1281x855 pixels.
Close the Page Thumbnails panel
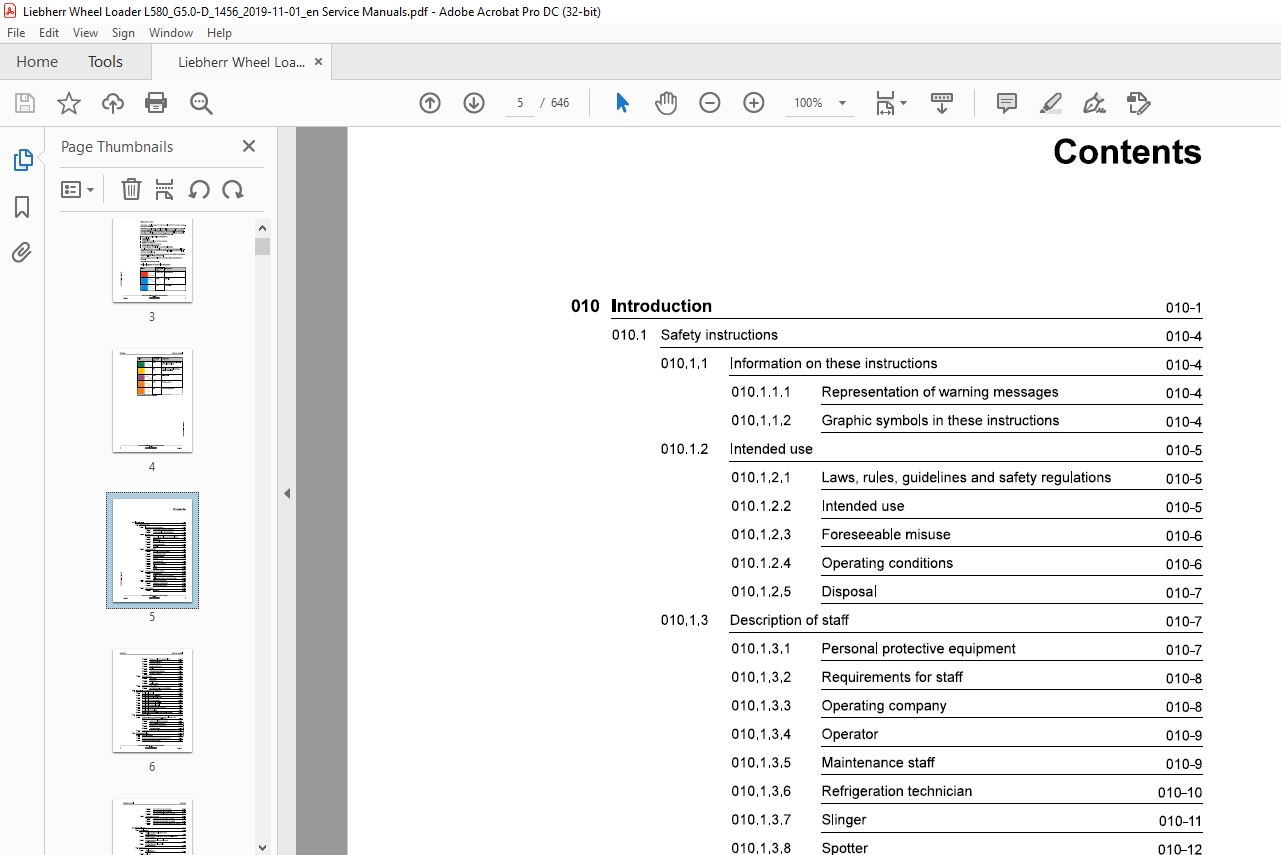(249, 146)
